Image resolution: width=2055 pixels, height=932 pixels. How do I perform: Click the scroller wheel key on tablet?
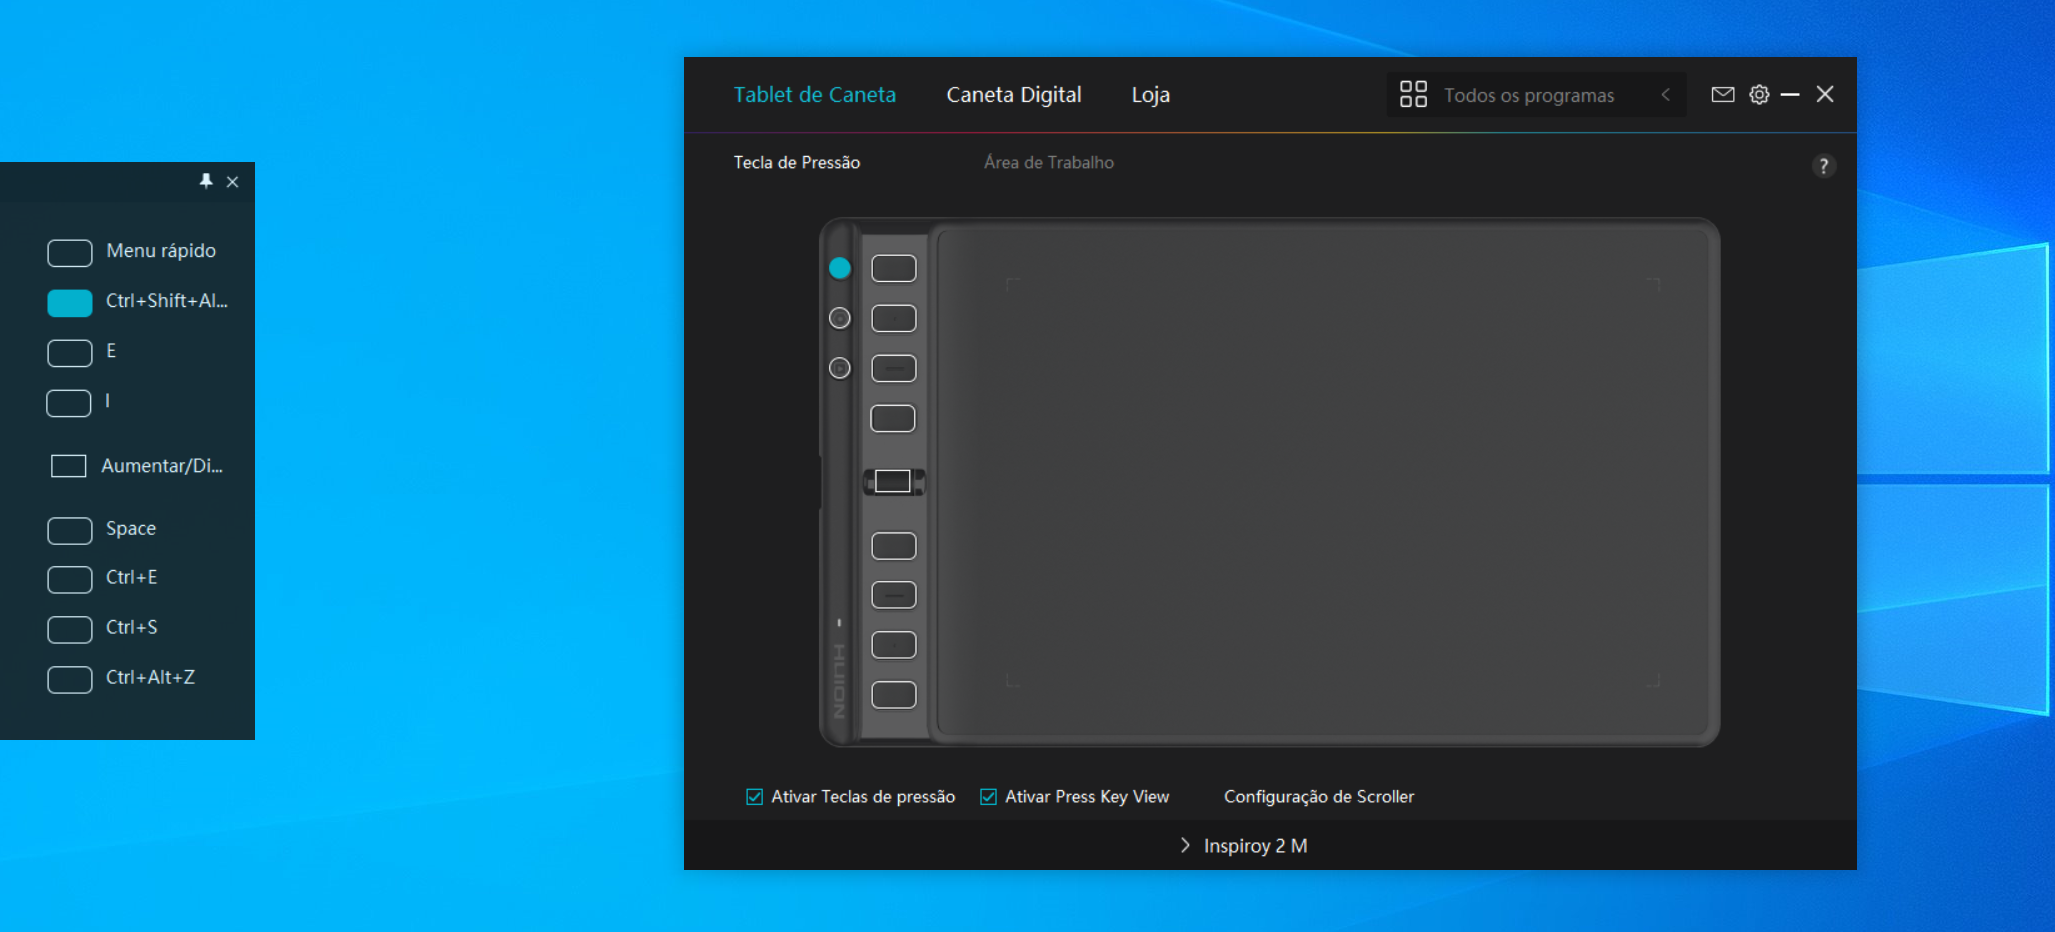[x=893, y=482]
